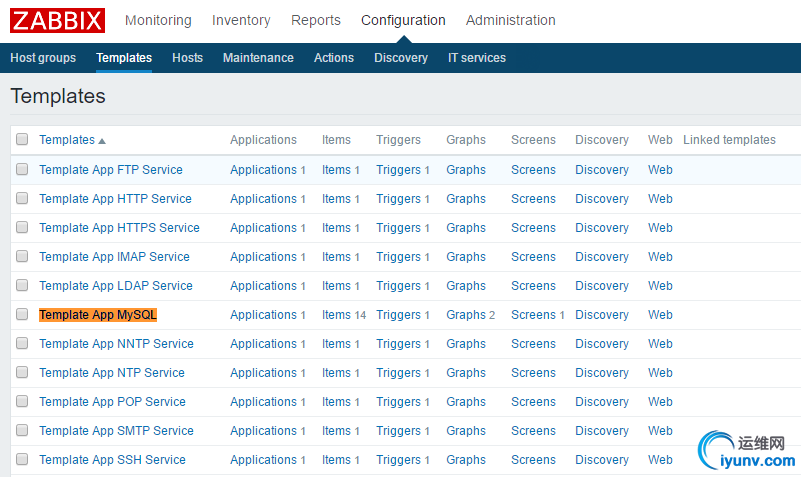Viewport: 801px width, 477px height.
Task: Open the Reports menu
Action: (316, 20)
